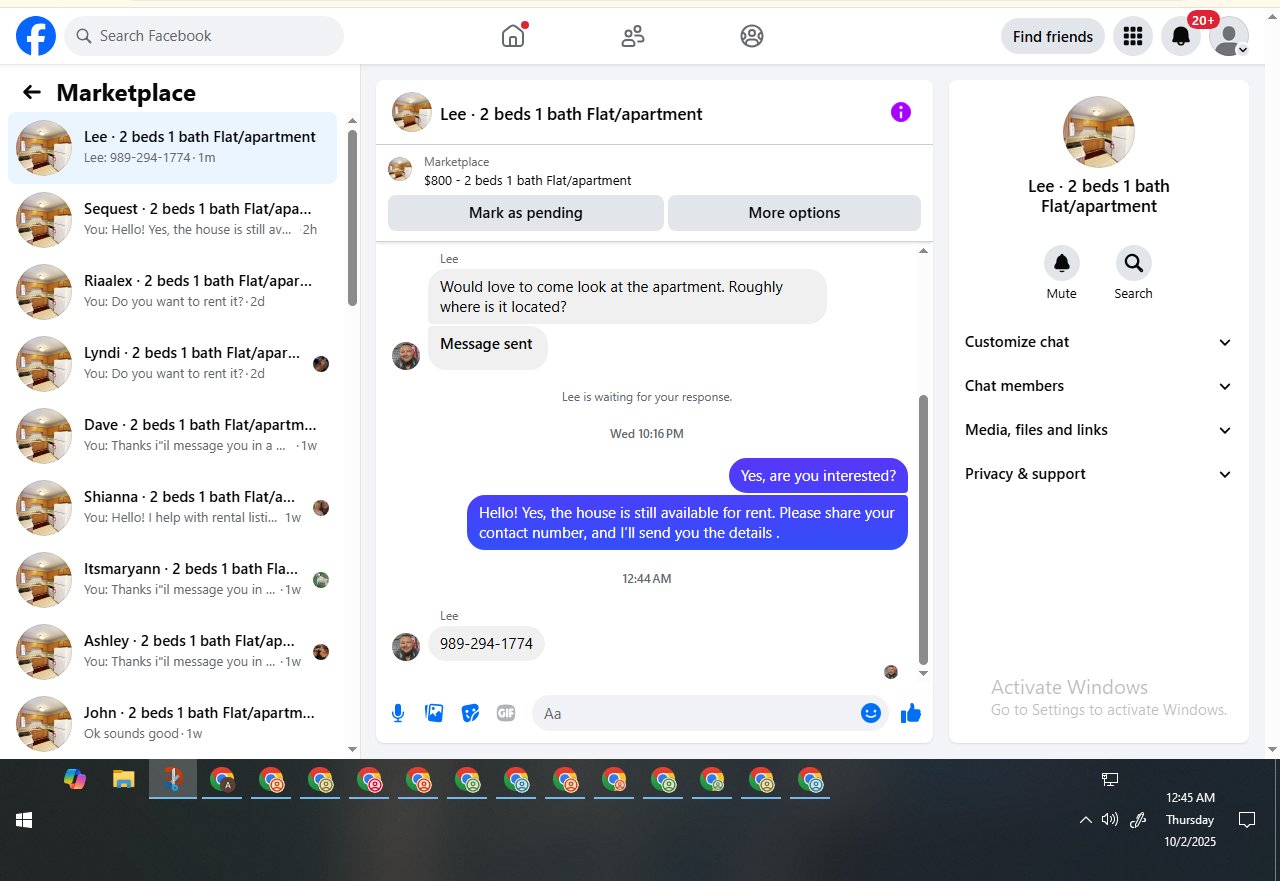Choose a sticker with the sticker icon
Viewport: 1280px width, 881px height.
(x=470, y=713)
